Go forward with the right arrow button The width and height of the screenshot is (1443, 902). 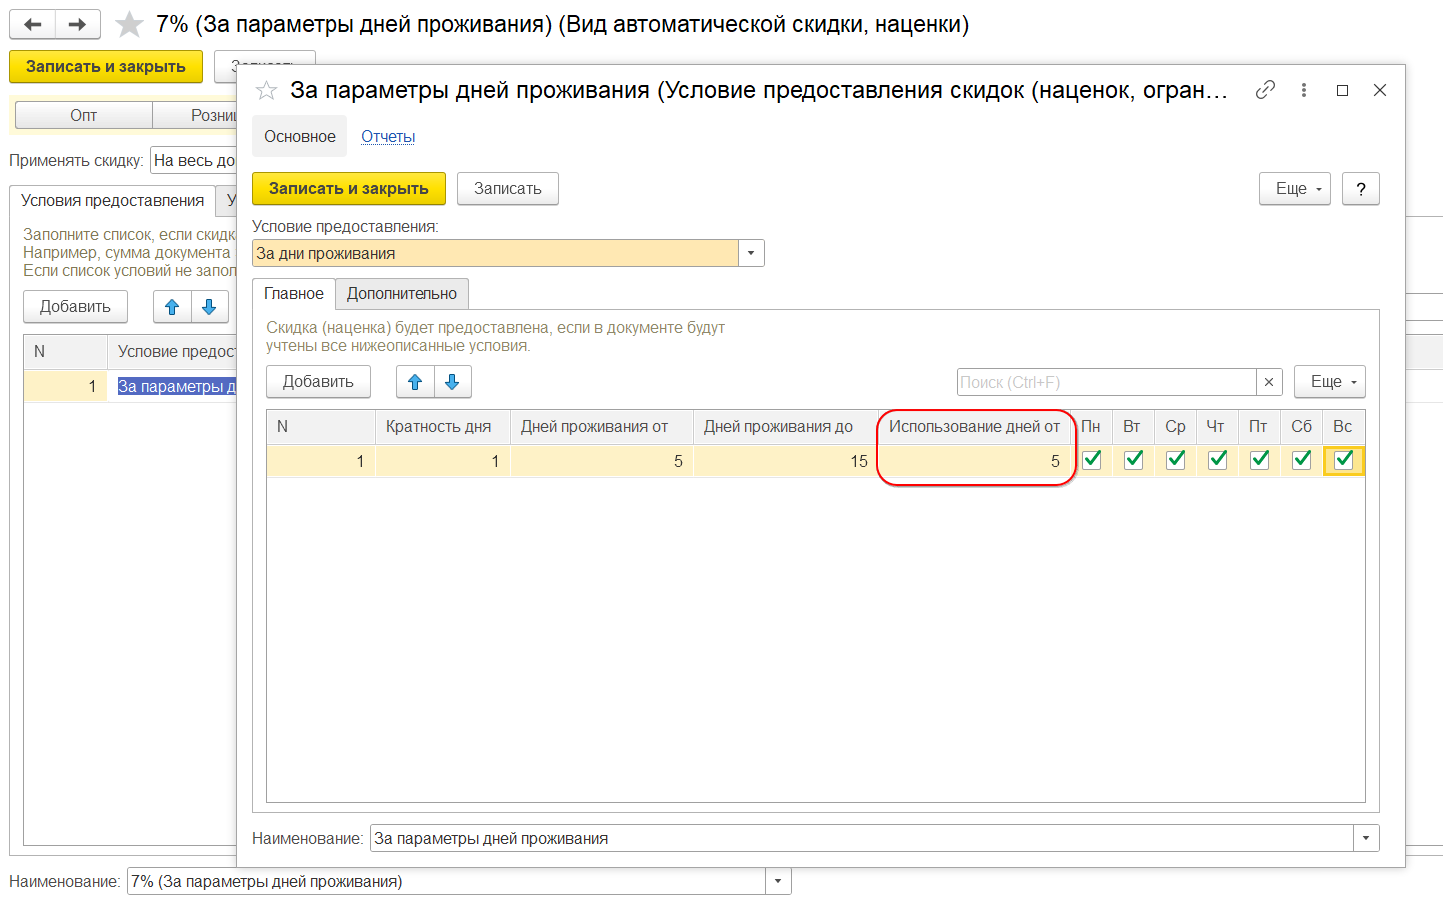click(77, 24)
